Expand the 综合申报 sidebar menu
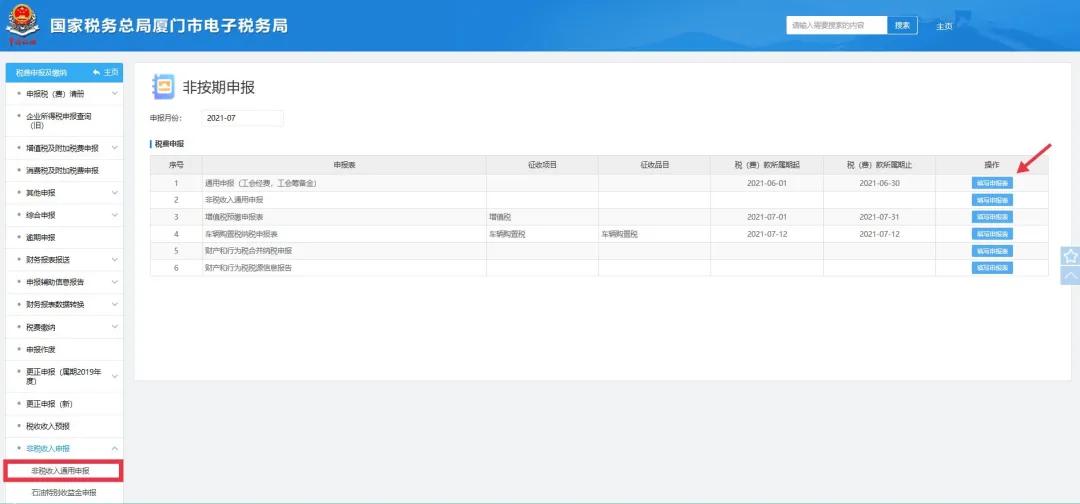 [x=62, y=215]
